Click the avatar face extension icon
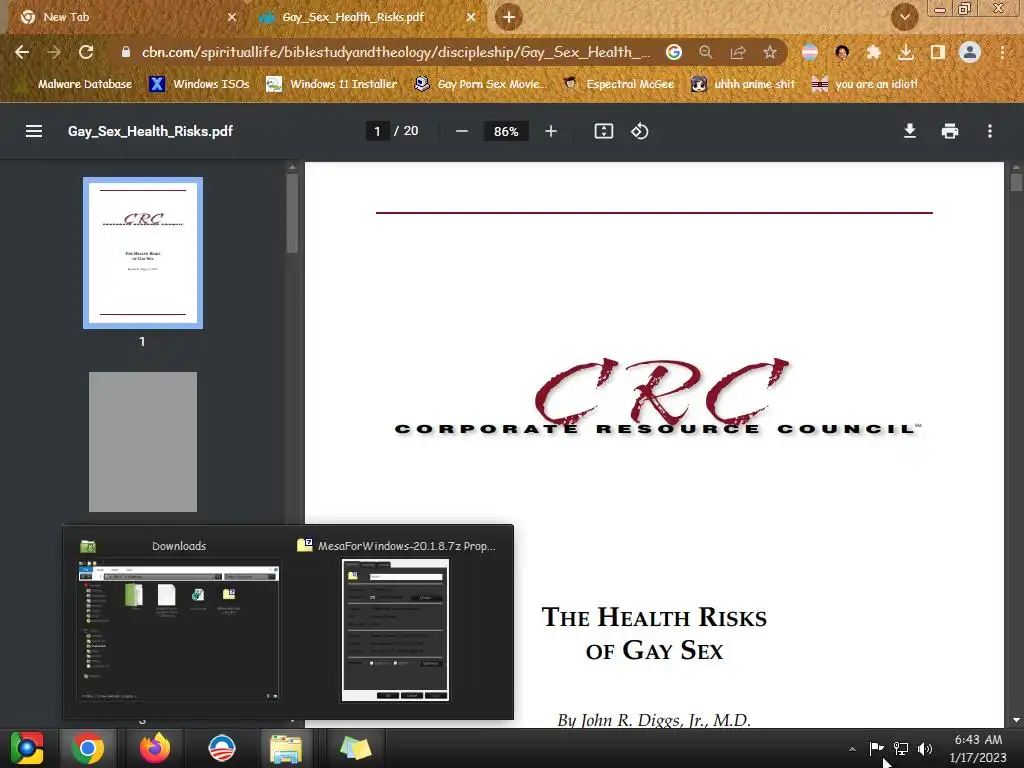The width and height of the screenshot is (1024, 768). [842, 52]
